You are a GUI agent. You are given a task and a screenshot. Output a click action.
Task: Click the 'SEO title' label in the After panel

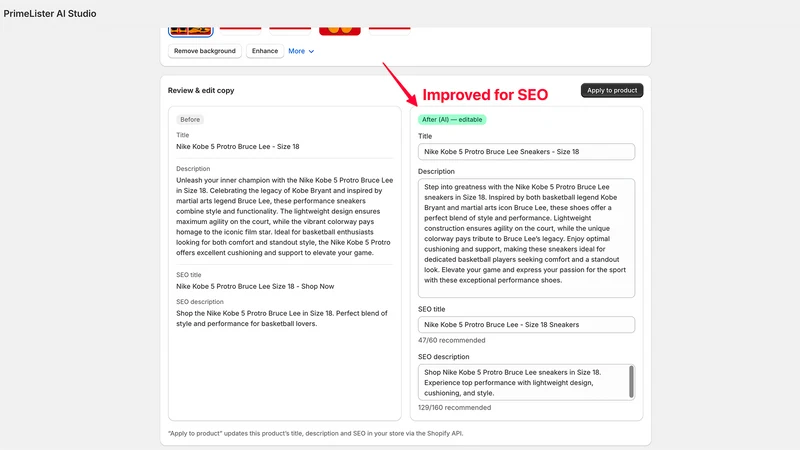[x=432, y=309]
